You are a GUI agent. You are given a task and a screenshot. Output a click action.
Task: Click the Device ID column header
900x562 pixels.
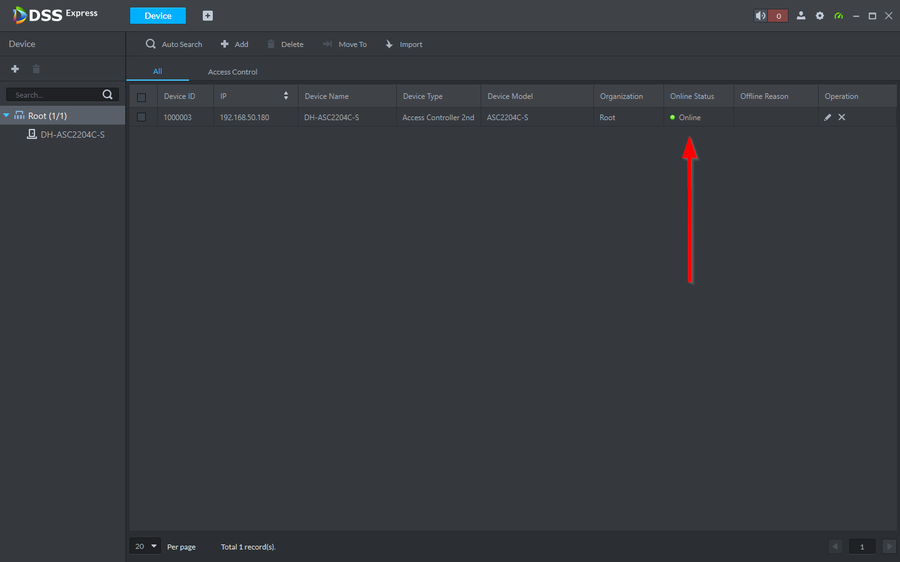(x=185, y=96)
